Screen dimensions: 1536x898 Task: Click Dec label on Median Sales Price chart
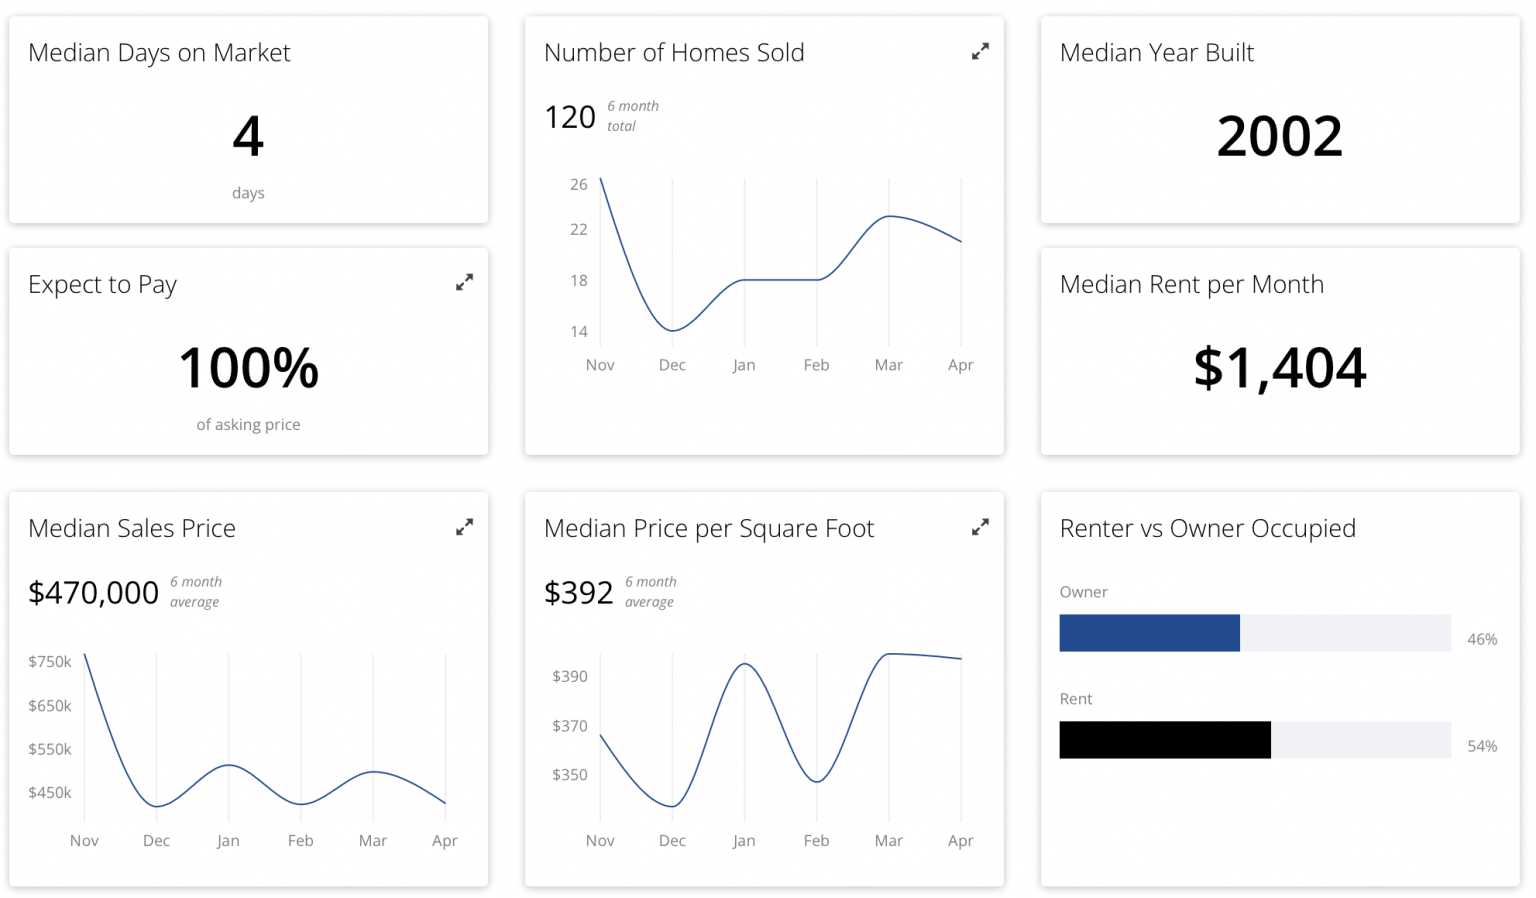tap(156, 841)
